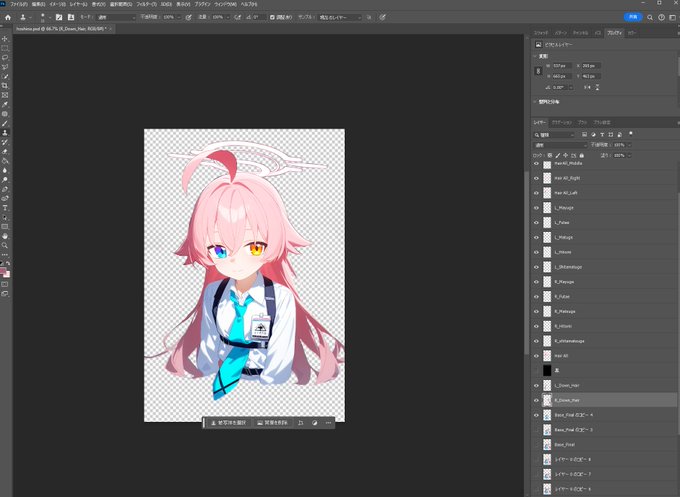This screenshot has height=497, width=680.
Task: Hide the L_Mayuge layer
Action: [536, 208]
